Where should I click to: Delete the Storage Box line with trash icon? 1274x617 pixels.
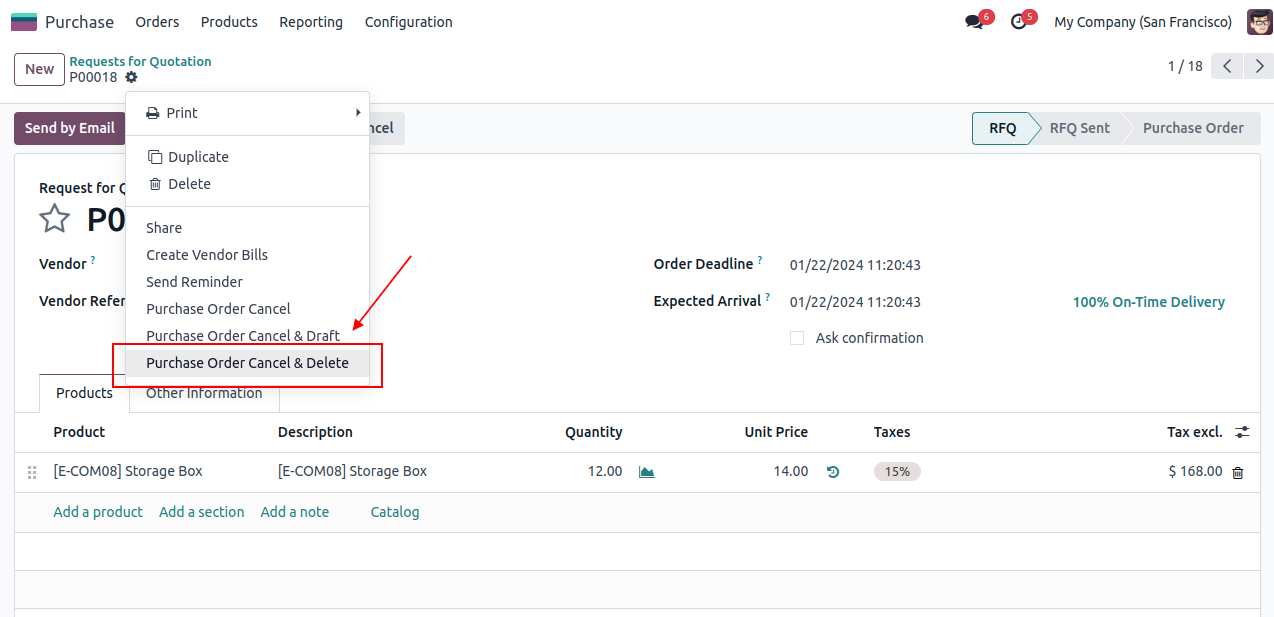pyautogui.click(x=1238, y=472)
